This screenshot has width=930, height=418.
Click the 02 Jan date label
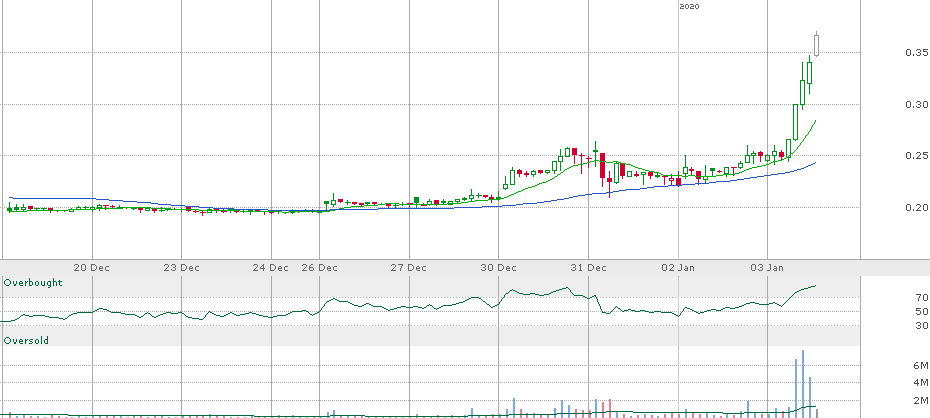(x=679, y=267)
